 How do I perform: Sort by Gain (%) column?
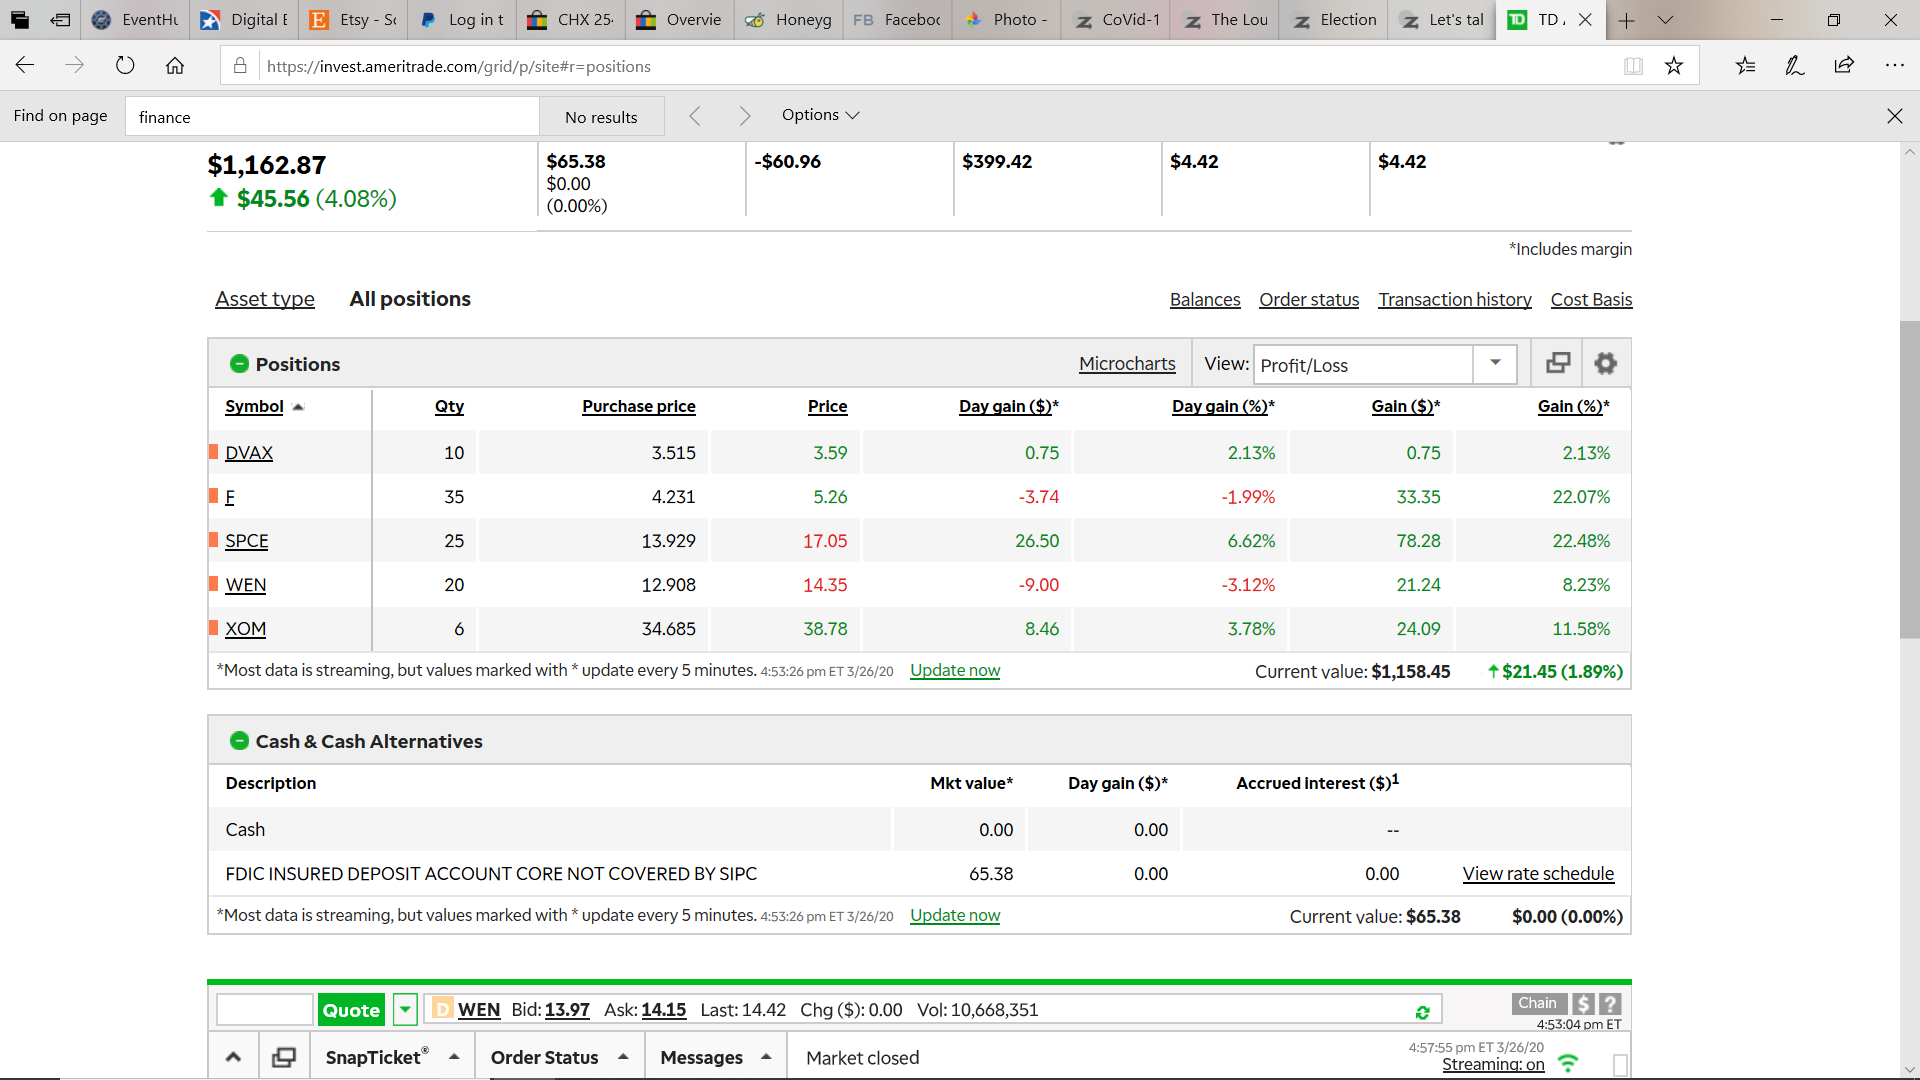(1574, 406)
